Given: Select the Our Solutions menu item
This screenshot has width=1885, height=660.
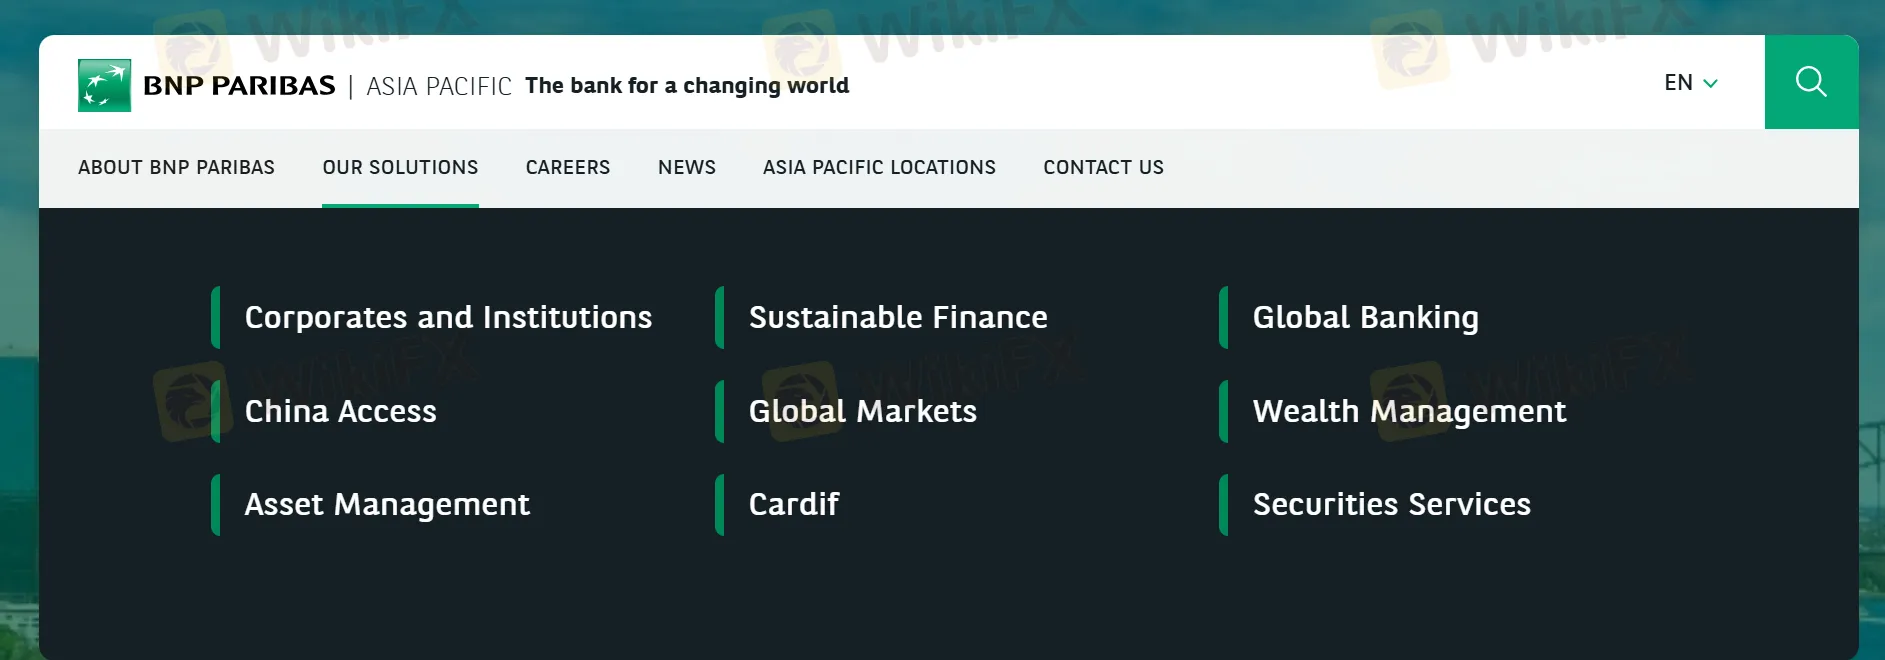Looking at the screenshot, I should 400,167.
